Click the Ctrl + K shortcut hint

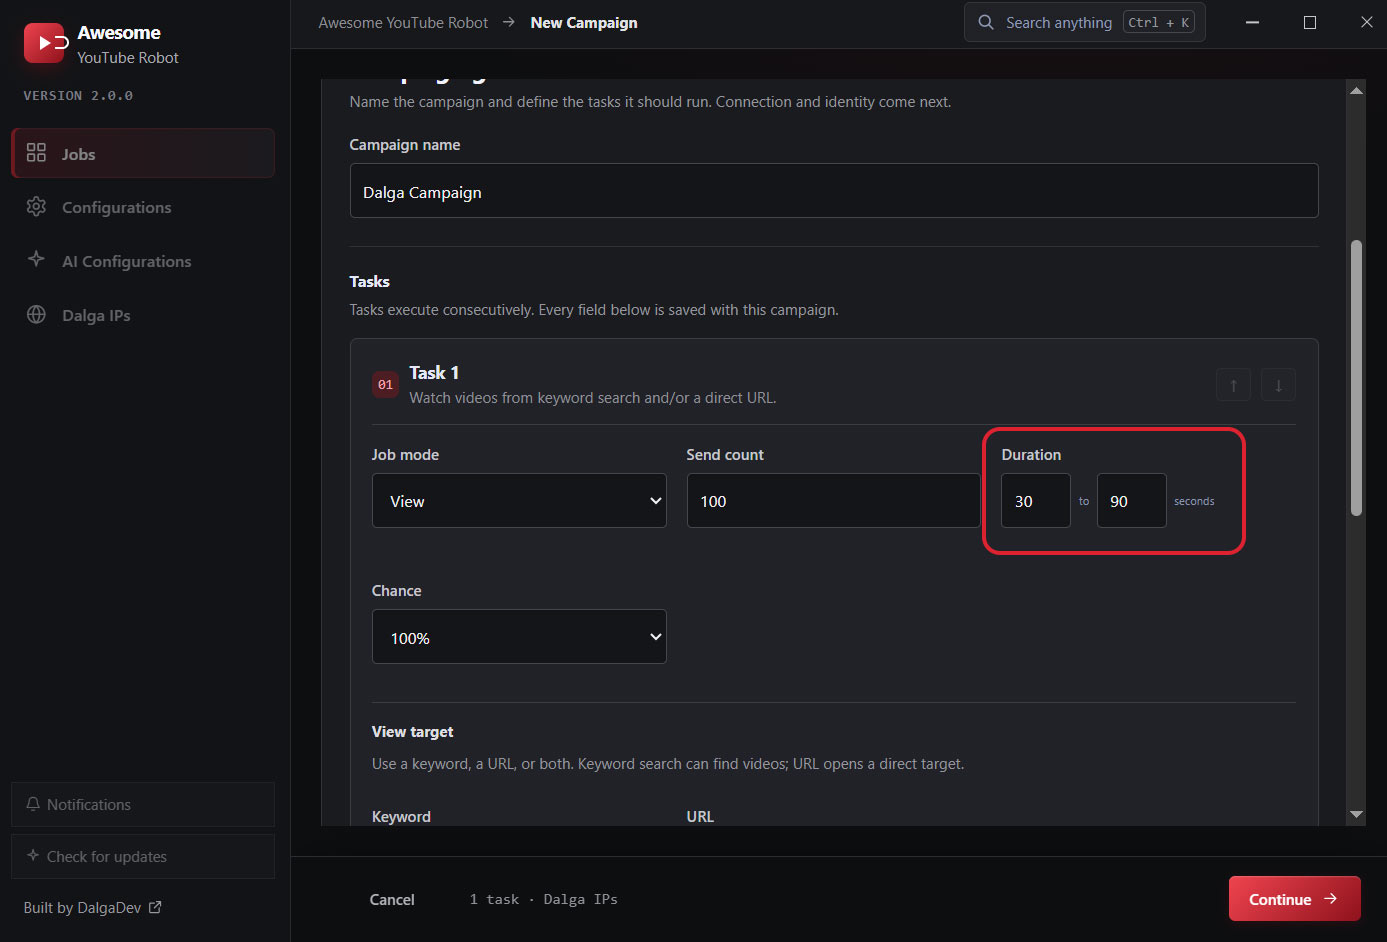[x=1159, y=22]
